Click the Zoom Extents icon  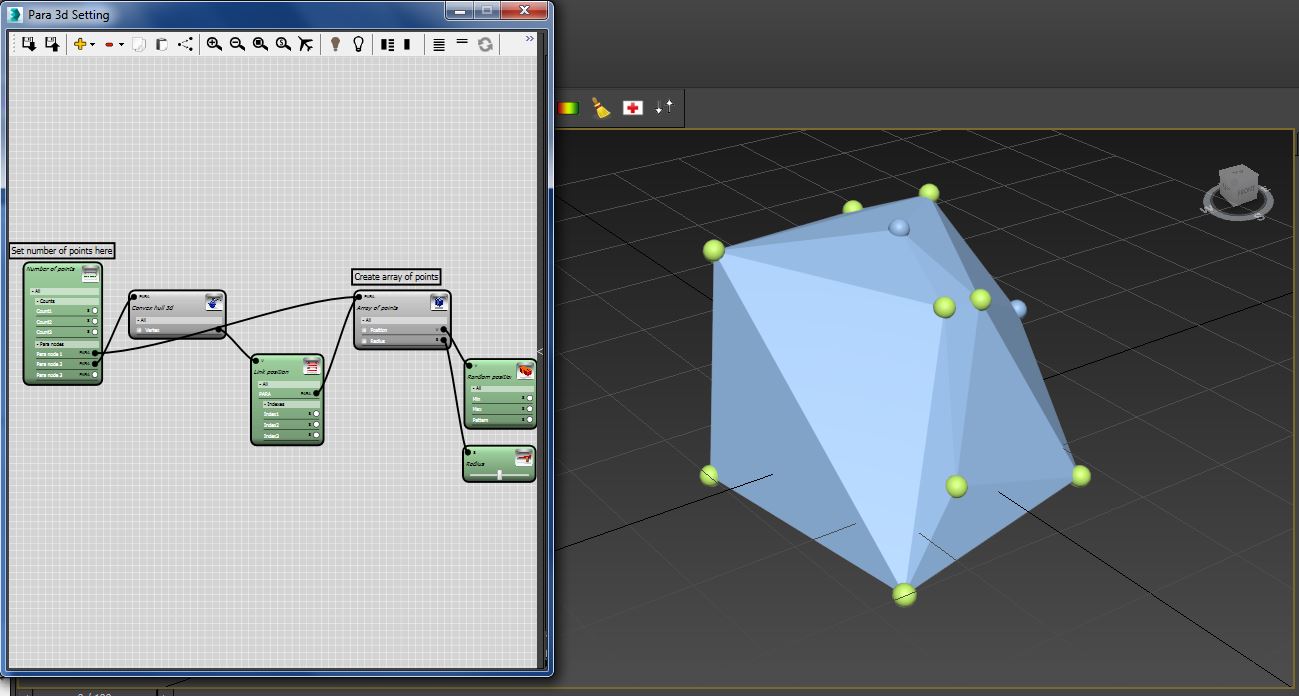click(x=258, y=44)
